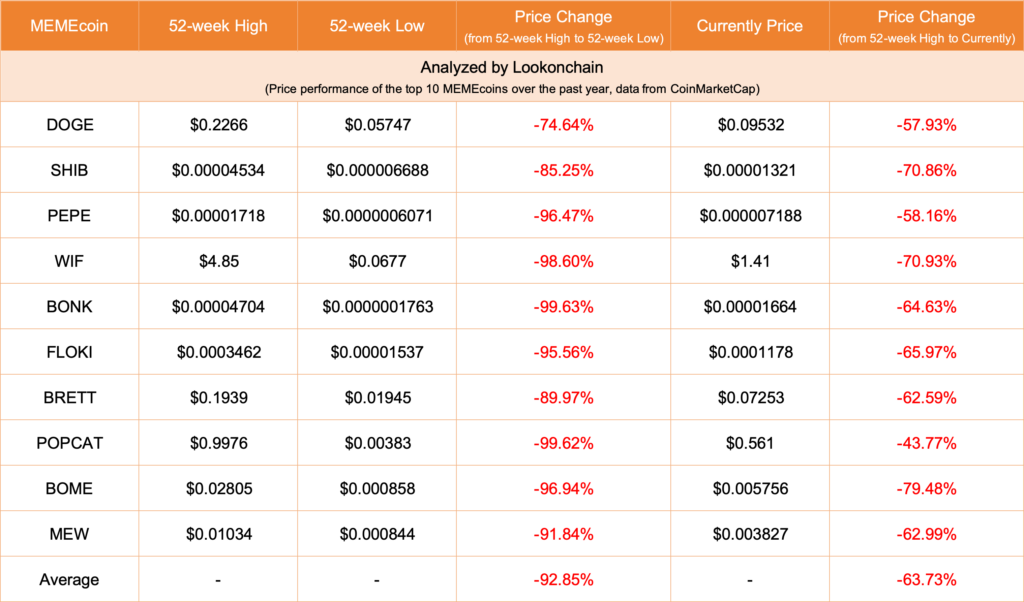1024x602 pixels.
Task: Select the BRETT row label
Action: coord(70,398)
